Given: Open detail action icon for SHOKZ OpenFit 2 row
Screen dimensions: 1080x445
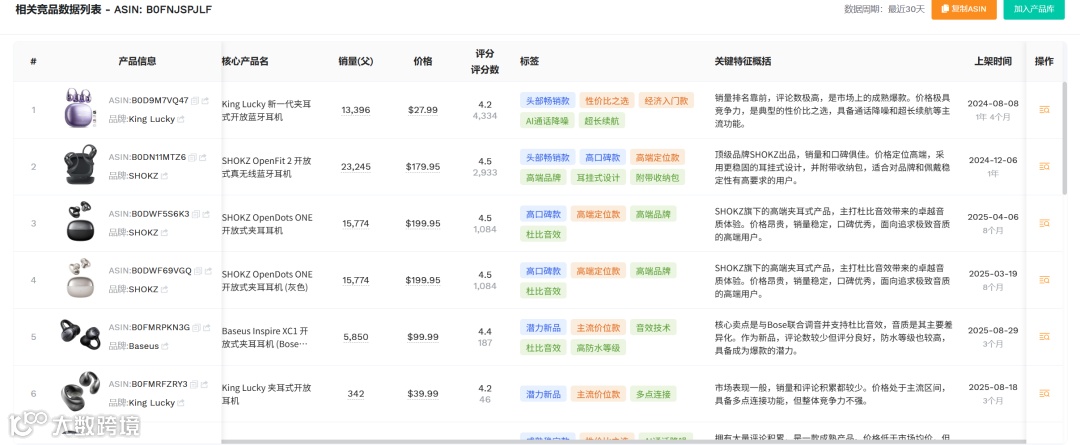Looking at the screenshot, I should (x=1044, y=167).
